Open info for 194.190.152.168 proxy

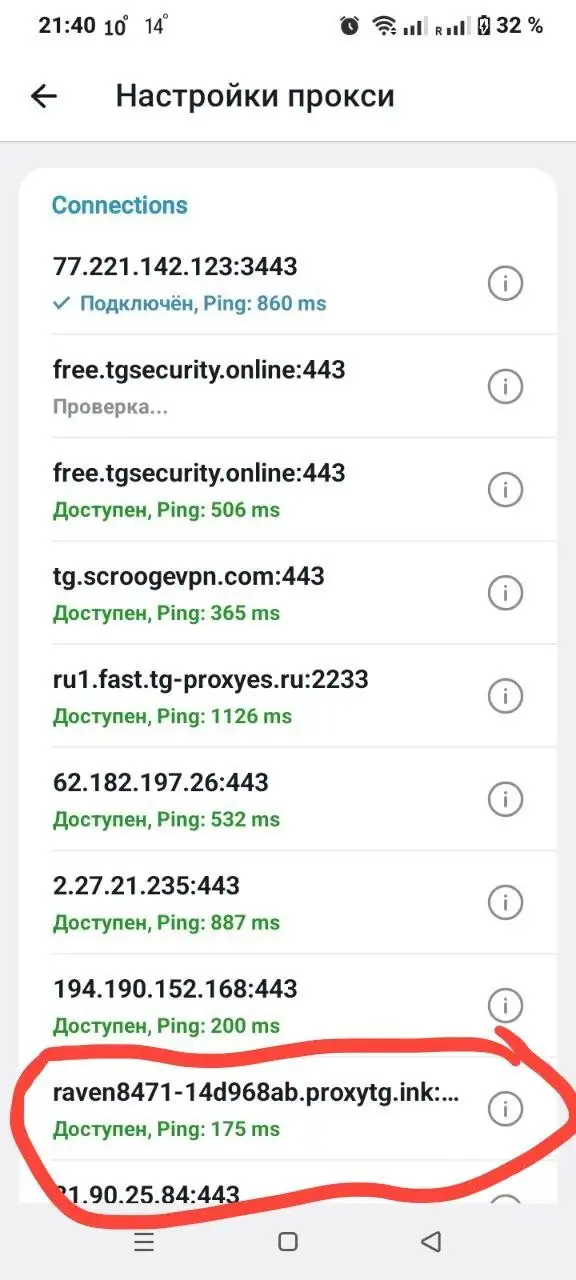[x=506, y=1005]
